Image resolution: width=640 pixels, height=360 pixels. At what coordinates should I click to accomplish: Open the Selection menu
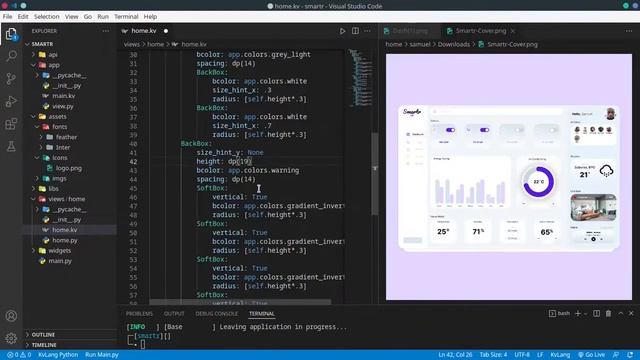click(47, 17)
